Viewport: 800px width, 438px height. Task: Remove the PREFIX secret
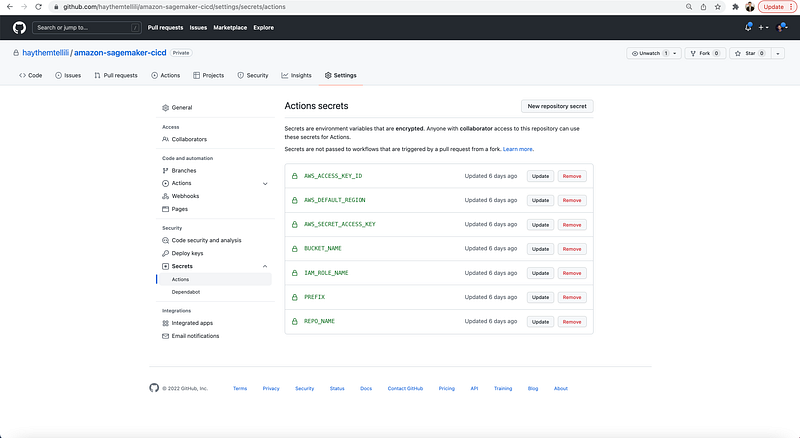(572, 297)
